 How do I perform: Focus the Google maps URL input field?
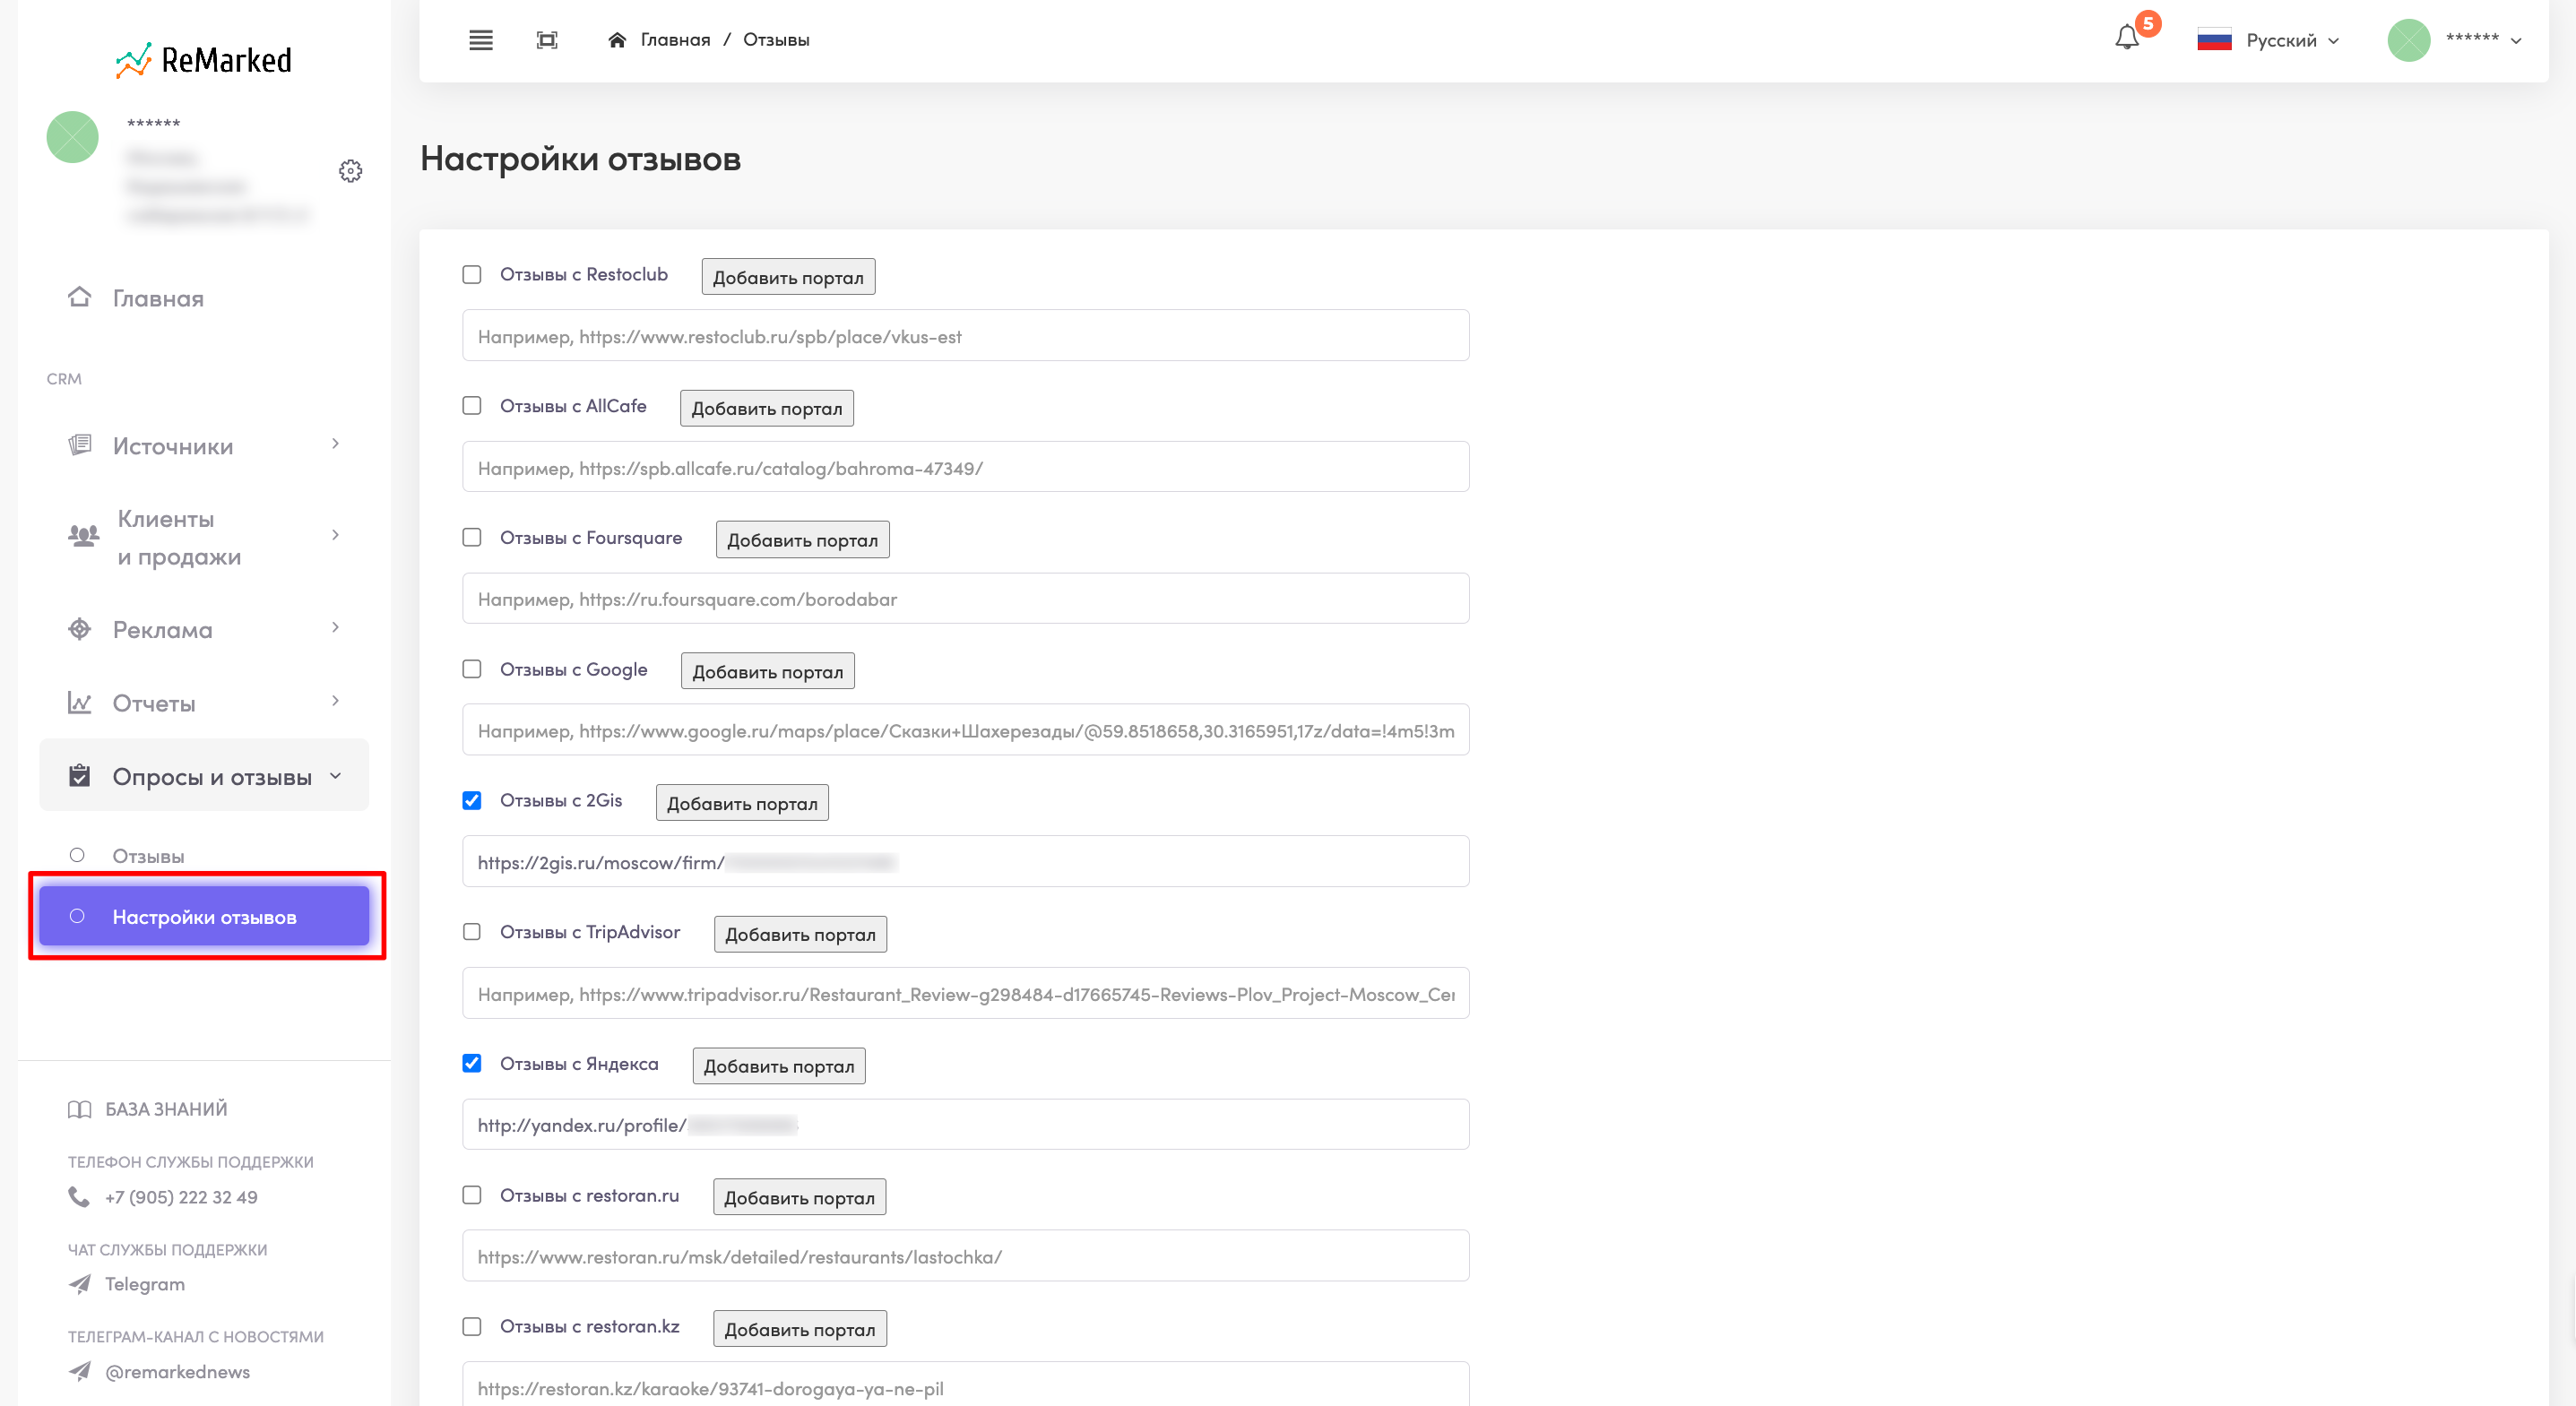click(965, 730)
